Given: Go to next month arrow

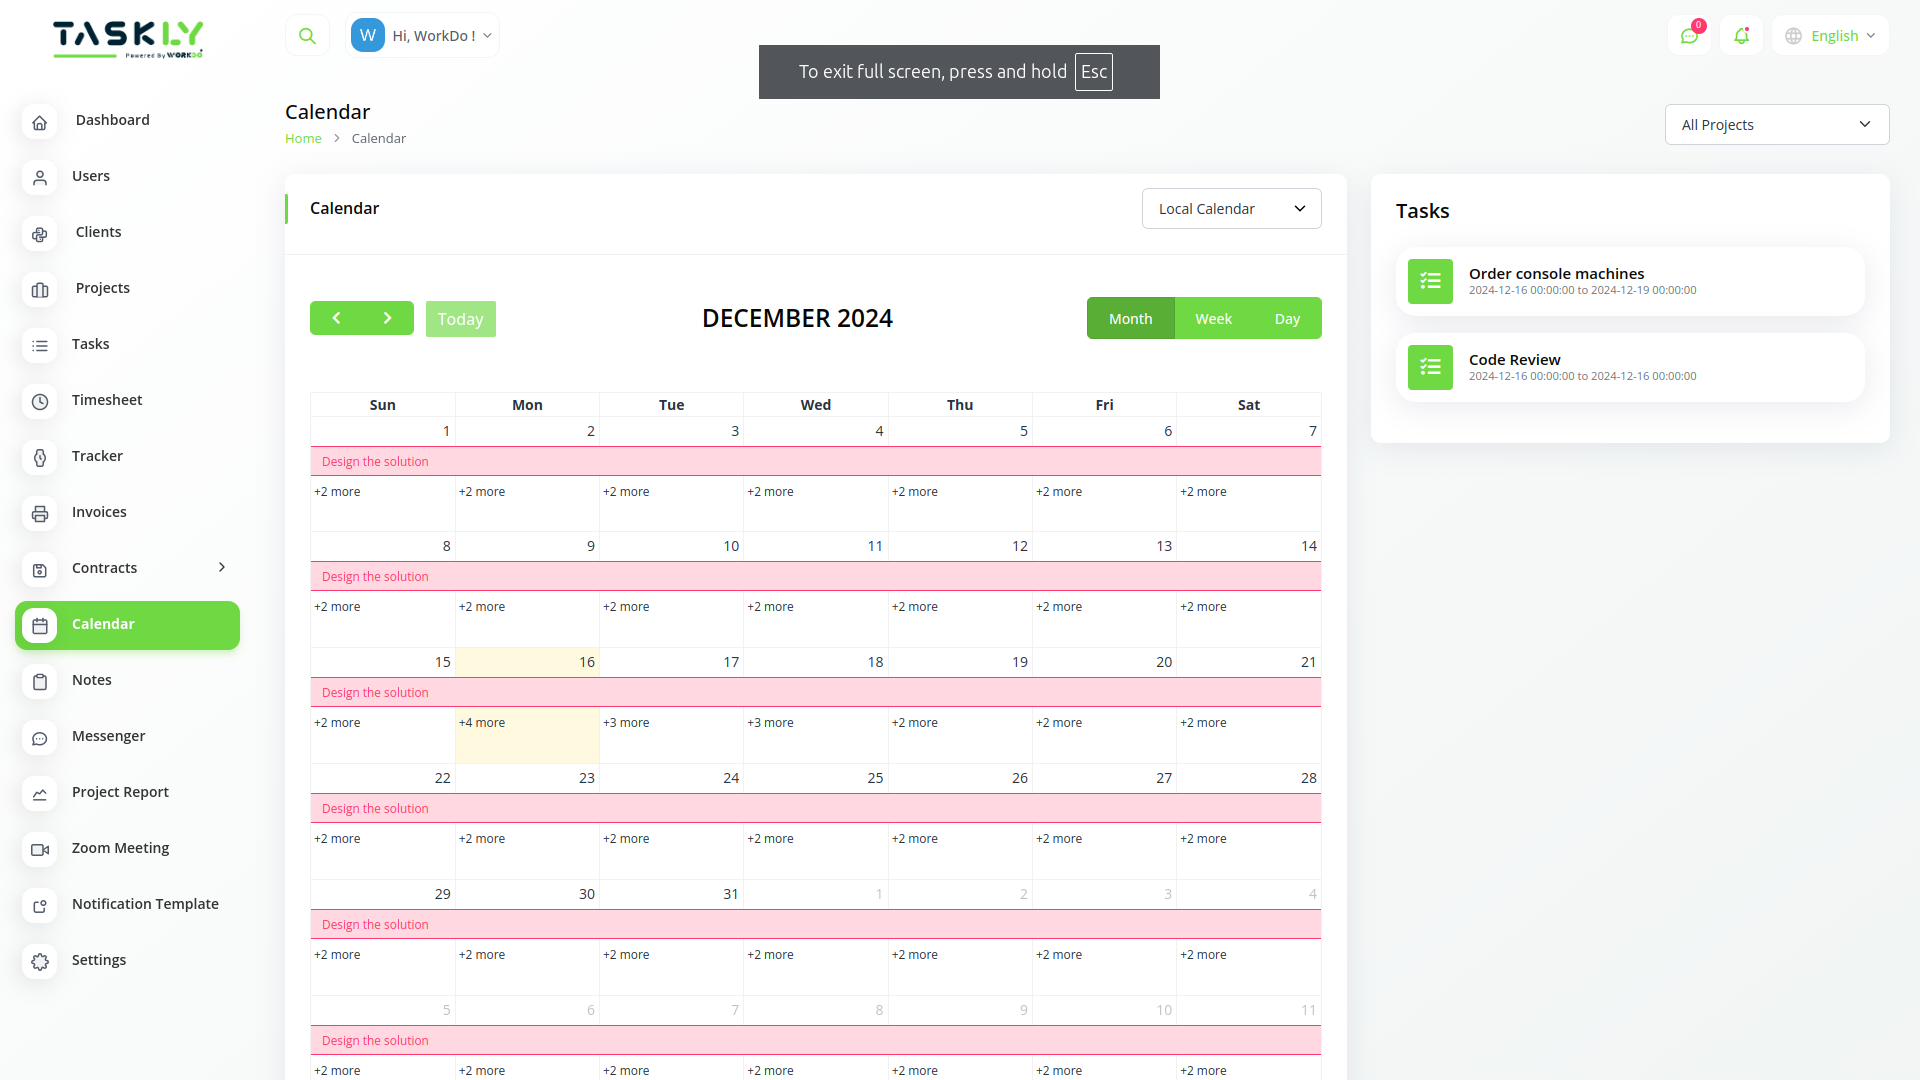Looking at the screenshot, I should pos(388,318).
